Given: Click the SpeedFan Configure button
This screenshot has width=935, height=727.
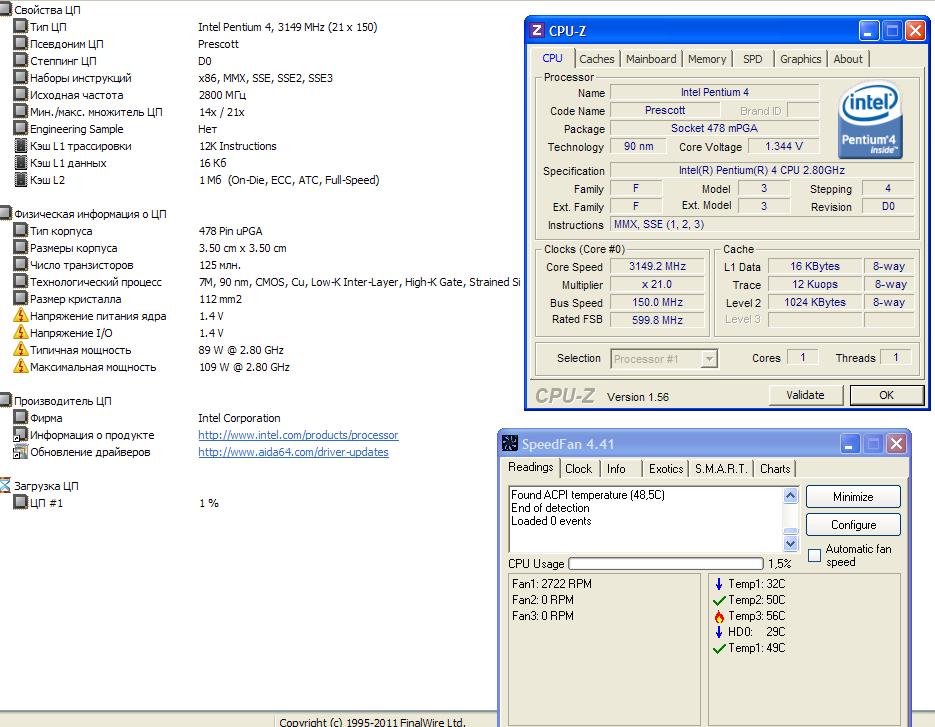Looking at the screenshot, I should click(x=853, y=525).
